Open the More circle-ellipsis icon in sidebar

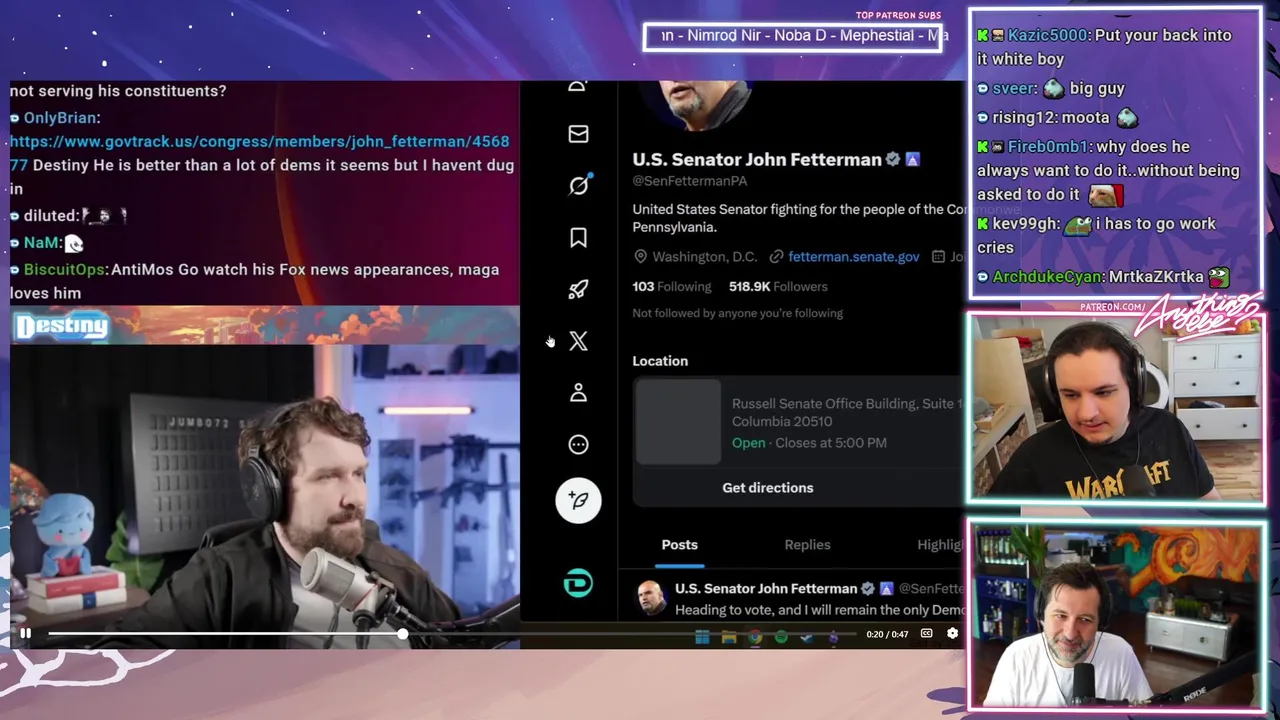(x=578, y=445)
